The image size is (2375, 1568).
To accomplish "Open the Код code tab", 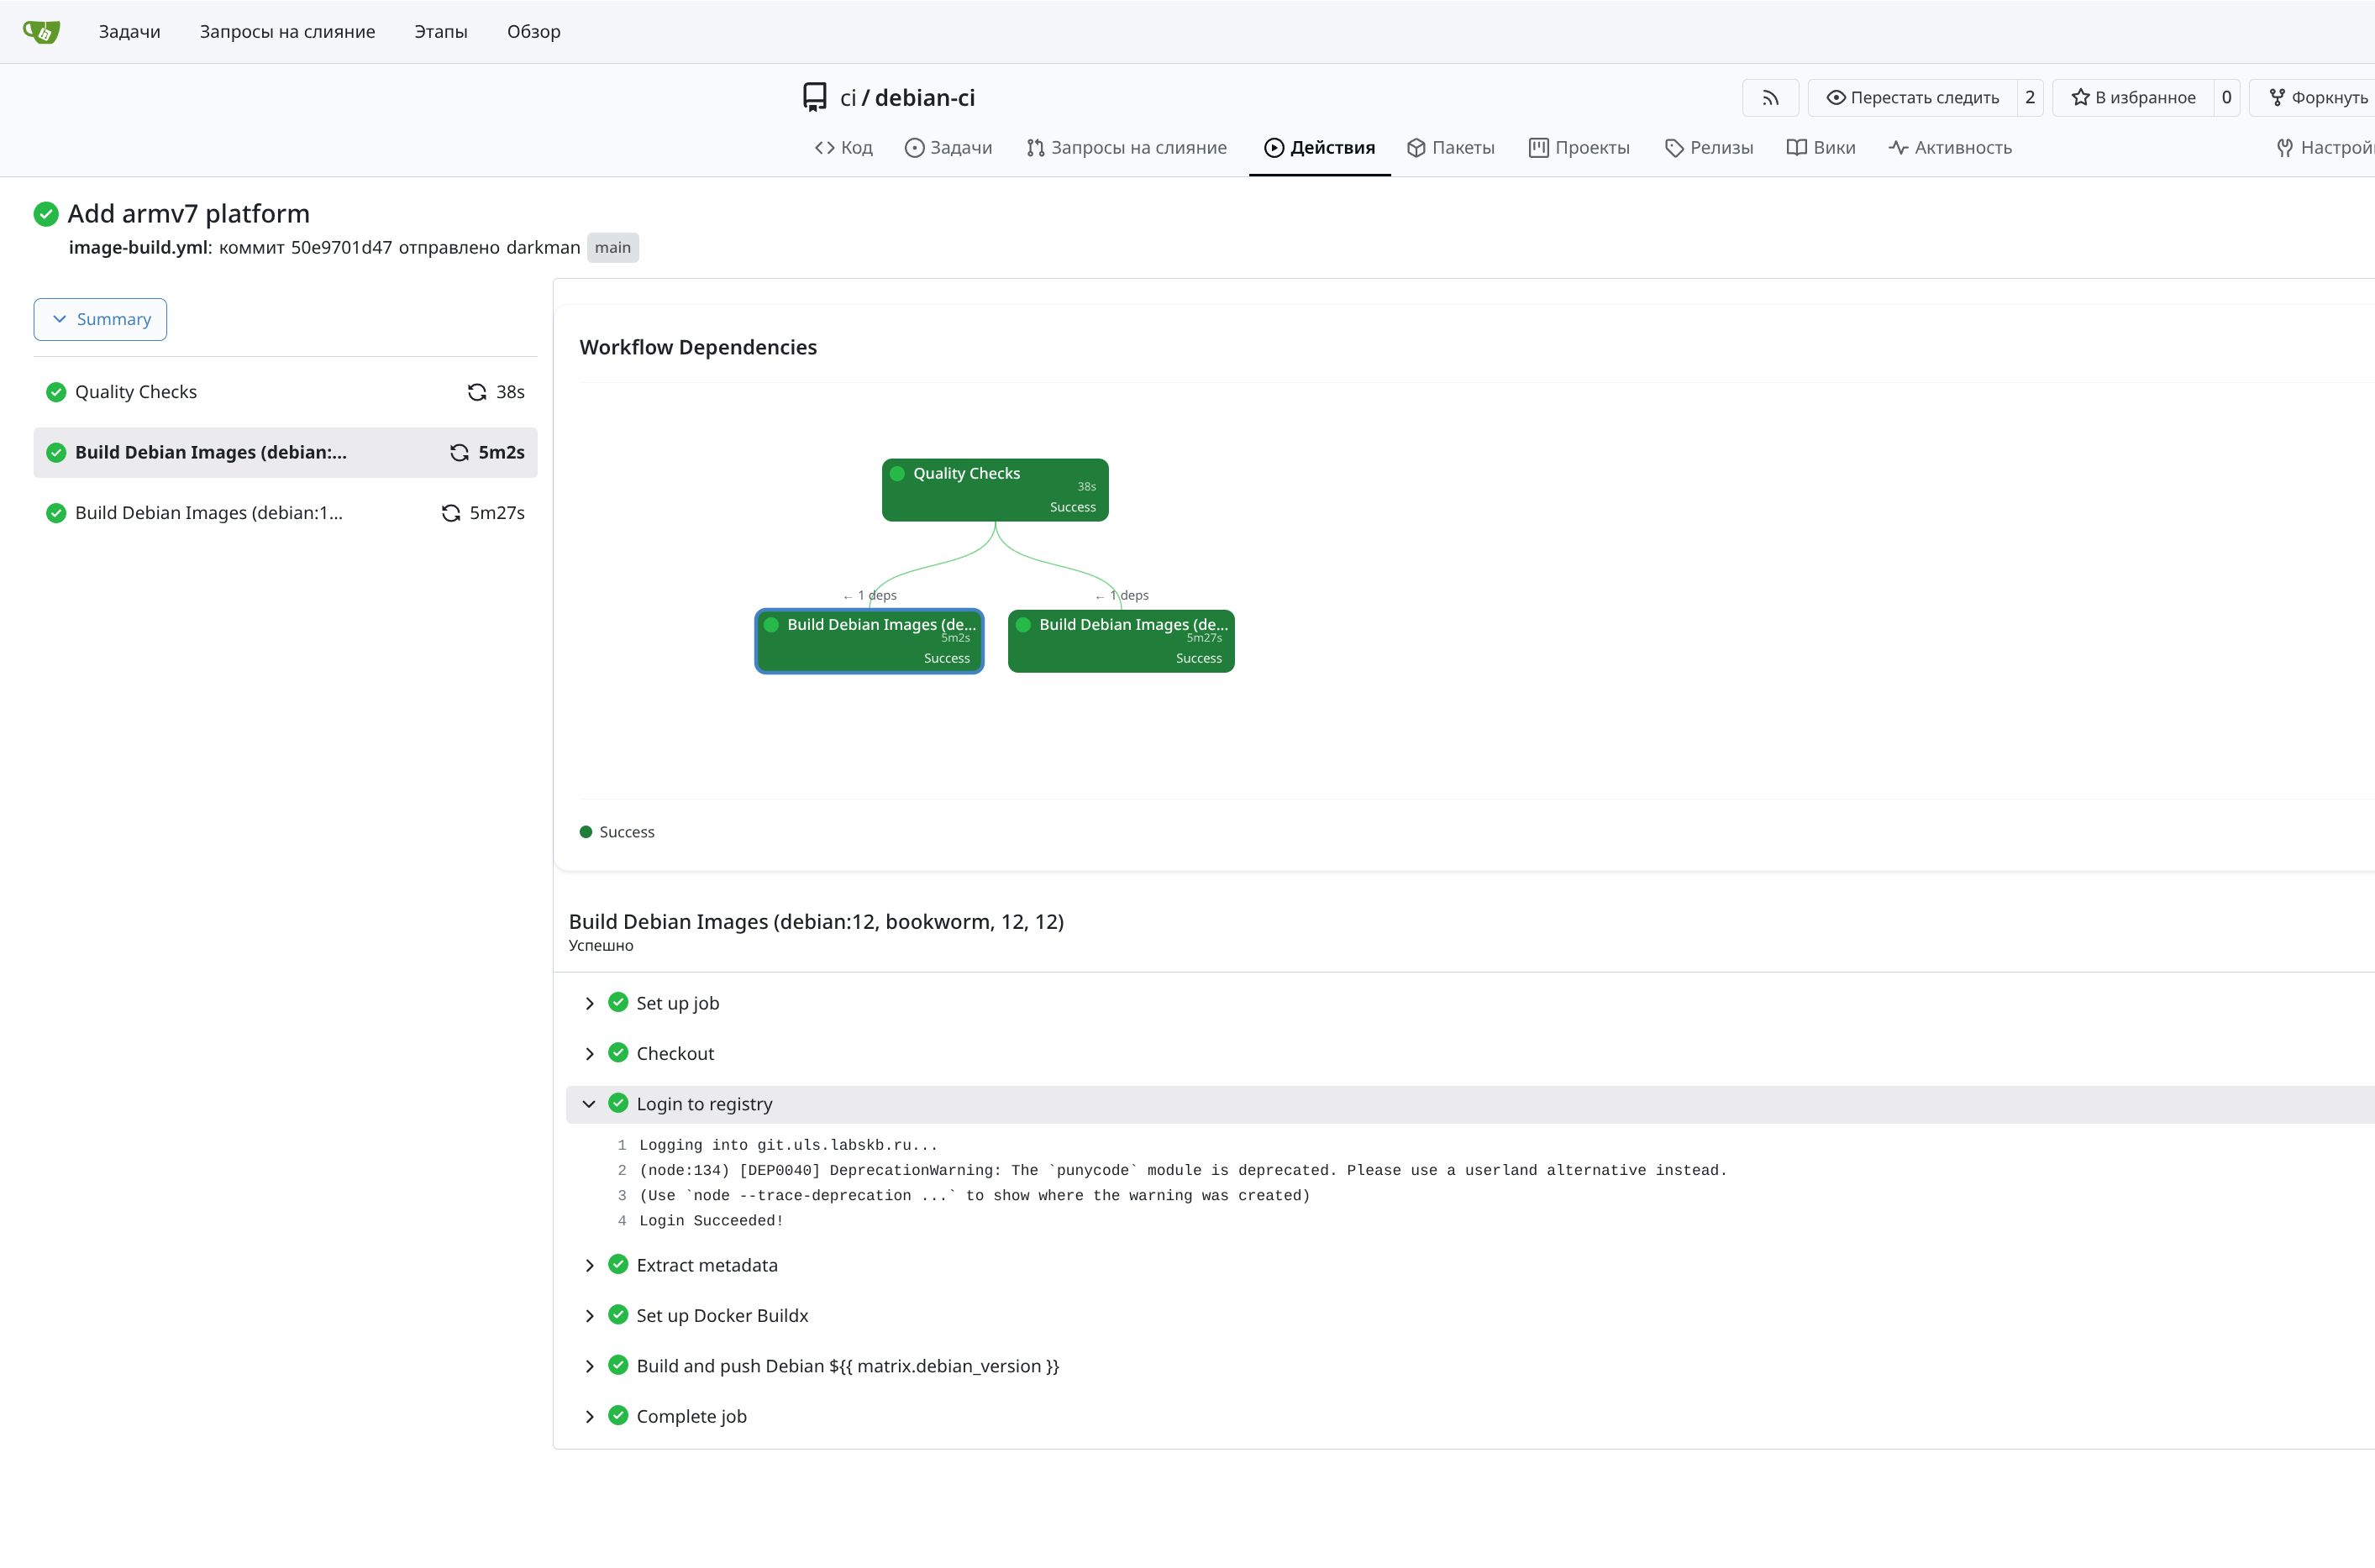I will pos(844,148).
